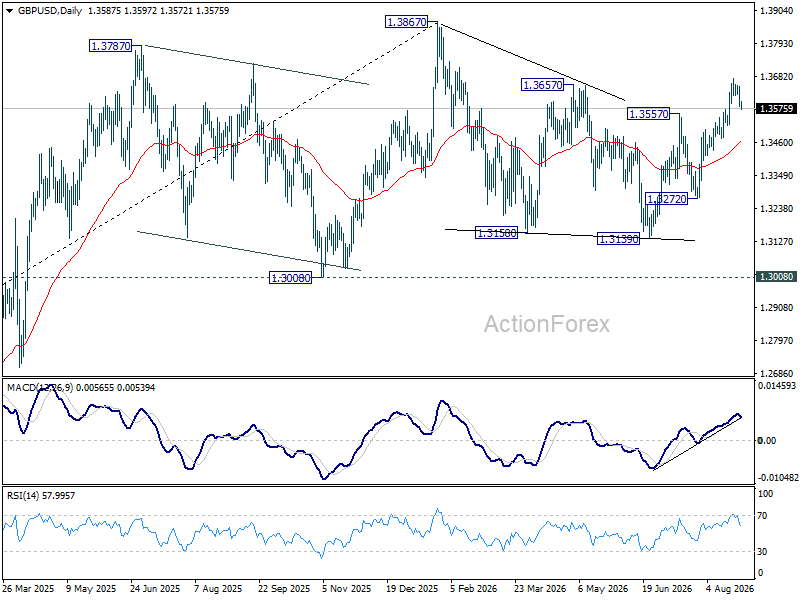The height and width of the screenshot is (600, 800).
Task: Select the 5 Nov 2025 date marker
Action: 346,588
